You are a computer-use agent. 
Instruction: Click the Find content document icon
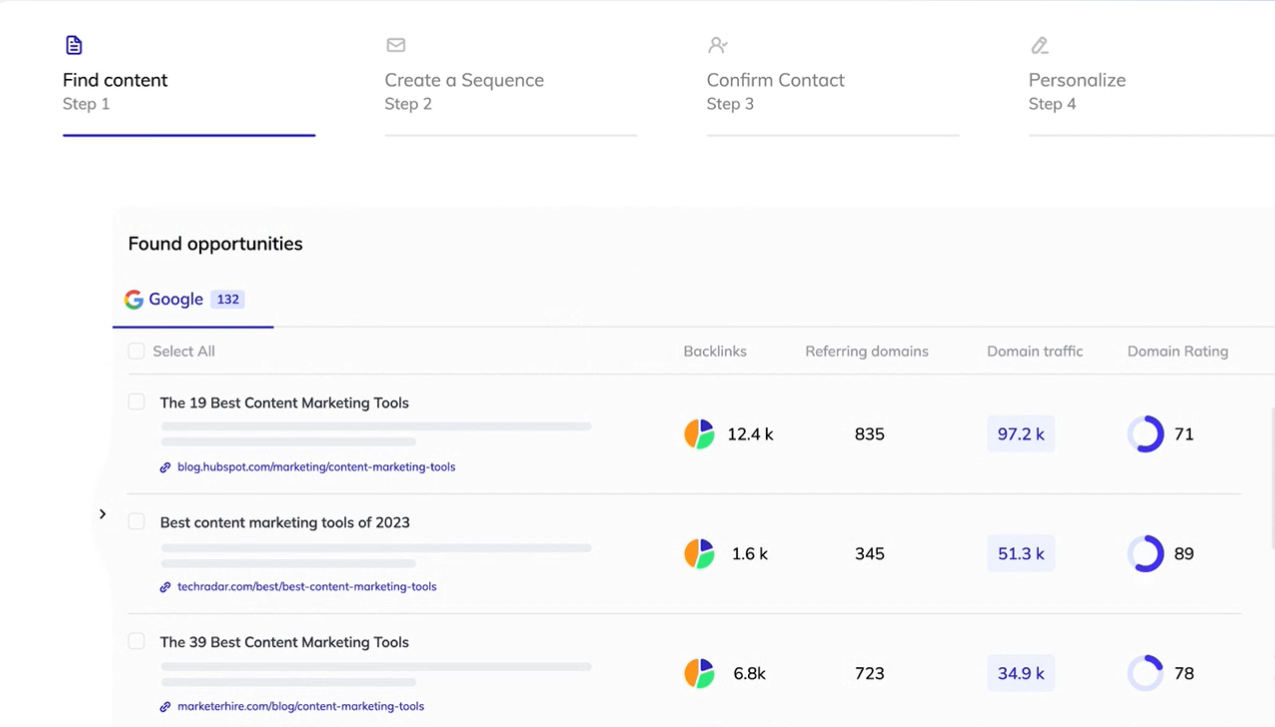point(74,45)
